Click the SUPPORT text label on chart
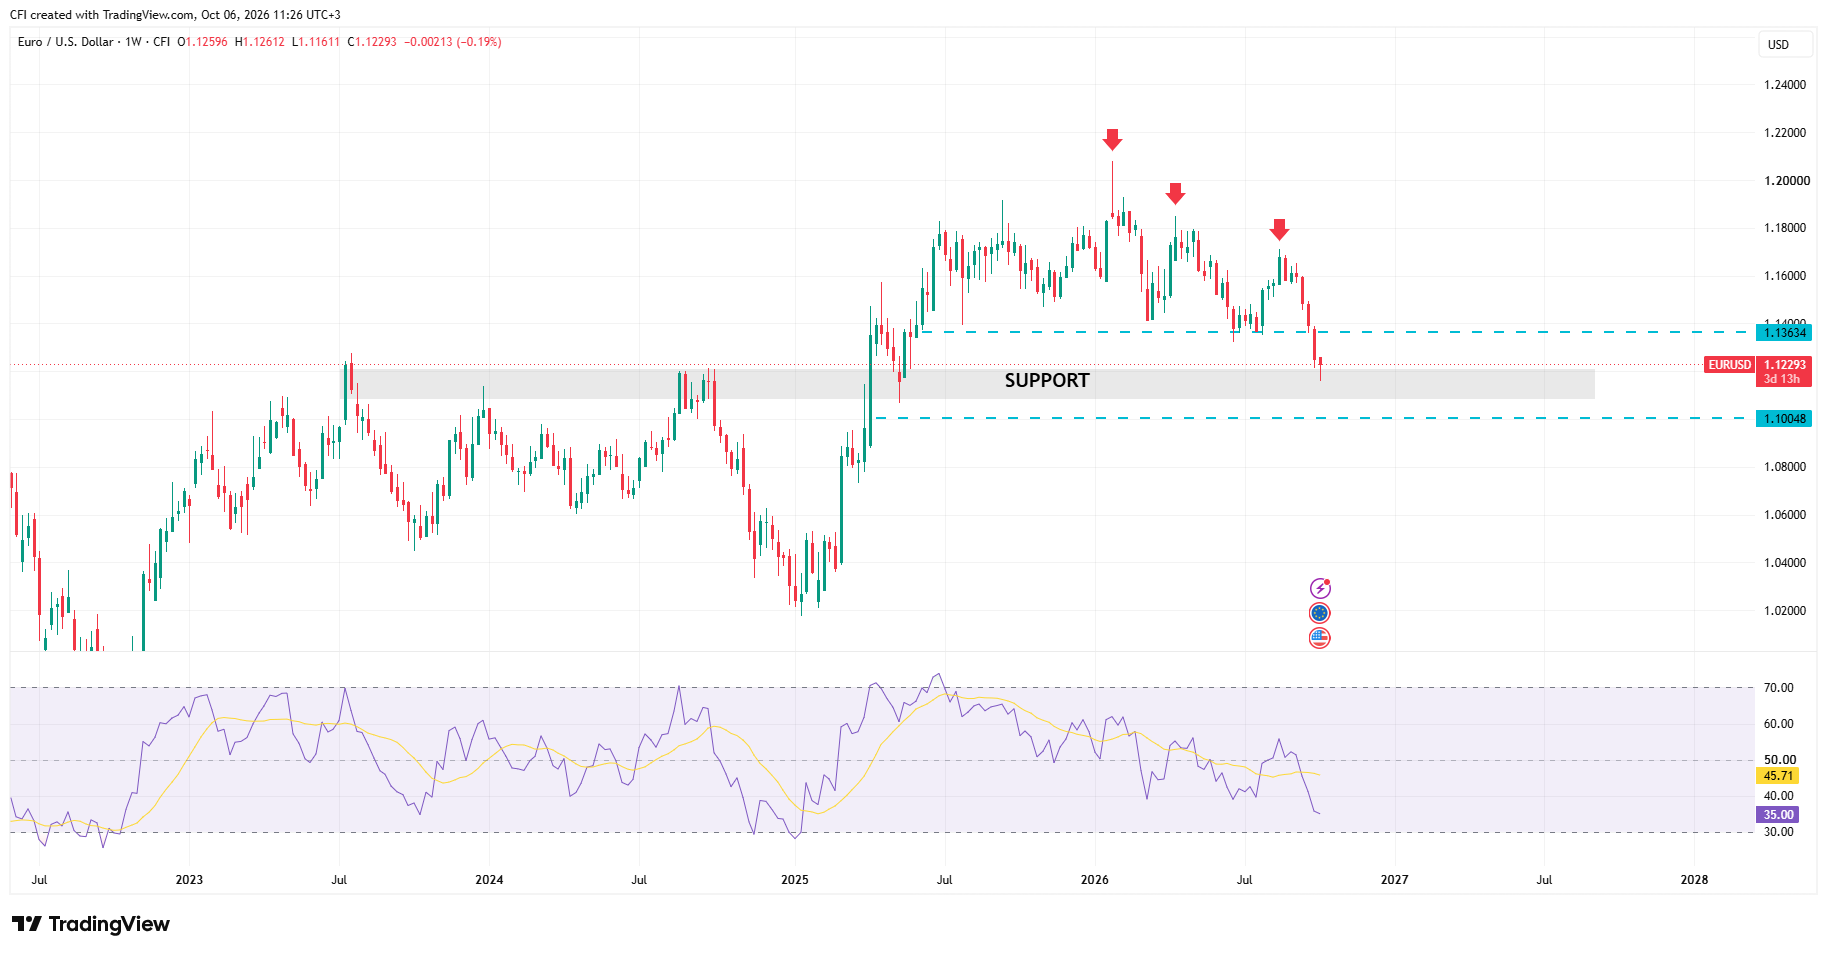This screenshot has width=1827, height=954. click(x=1047, y=381)
